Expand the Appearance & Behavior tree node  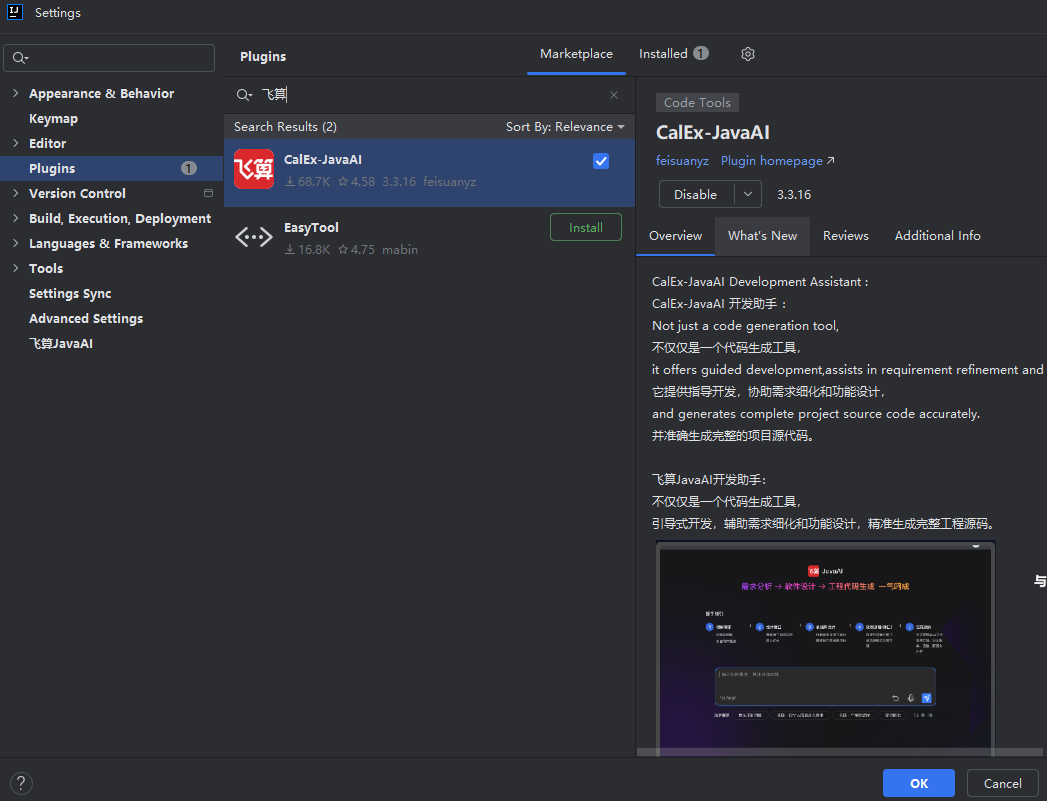pyautogui.click(x=15, y=93)
